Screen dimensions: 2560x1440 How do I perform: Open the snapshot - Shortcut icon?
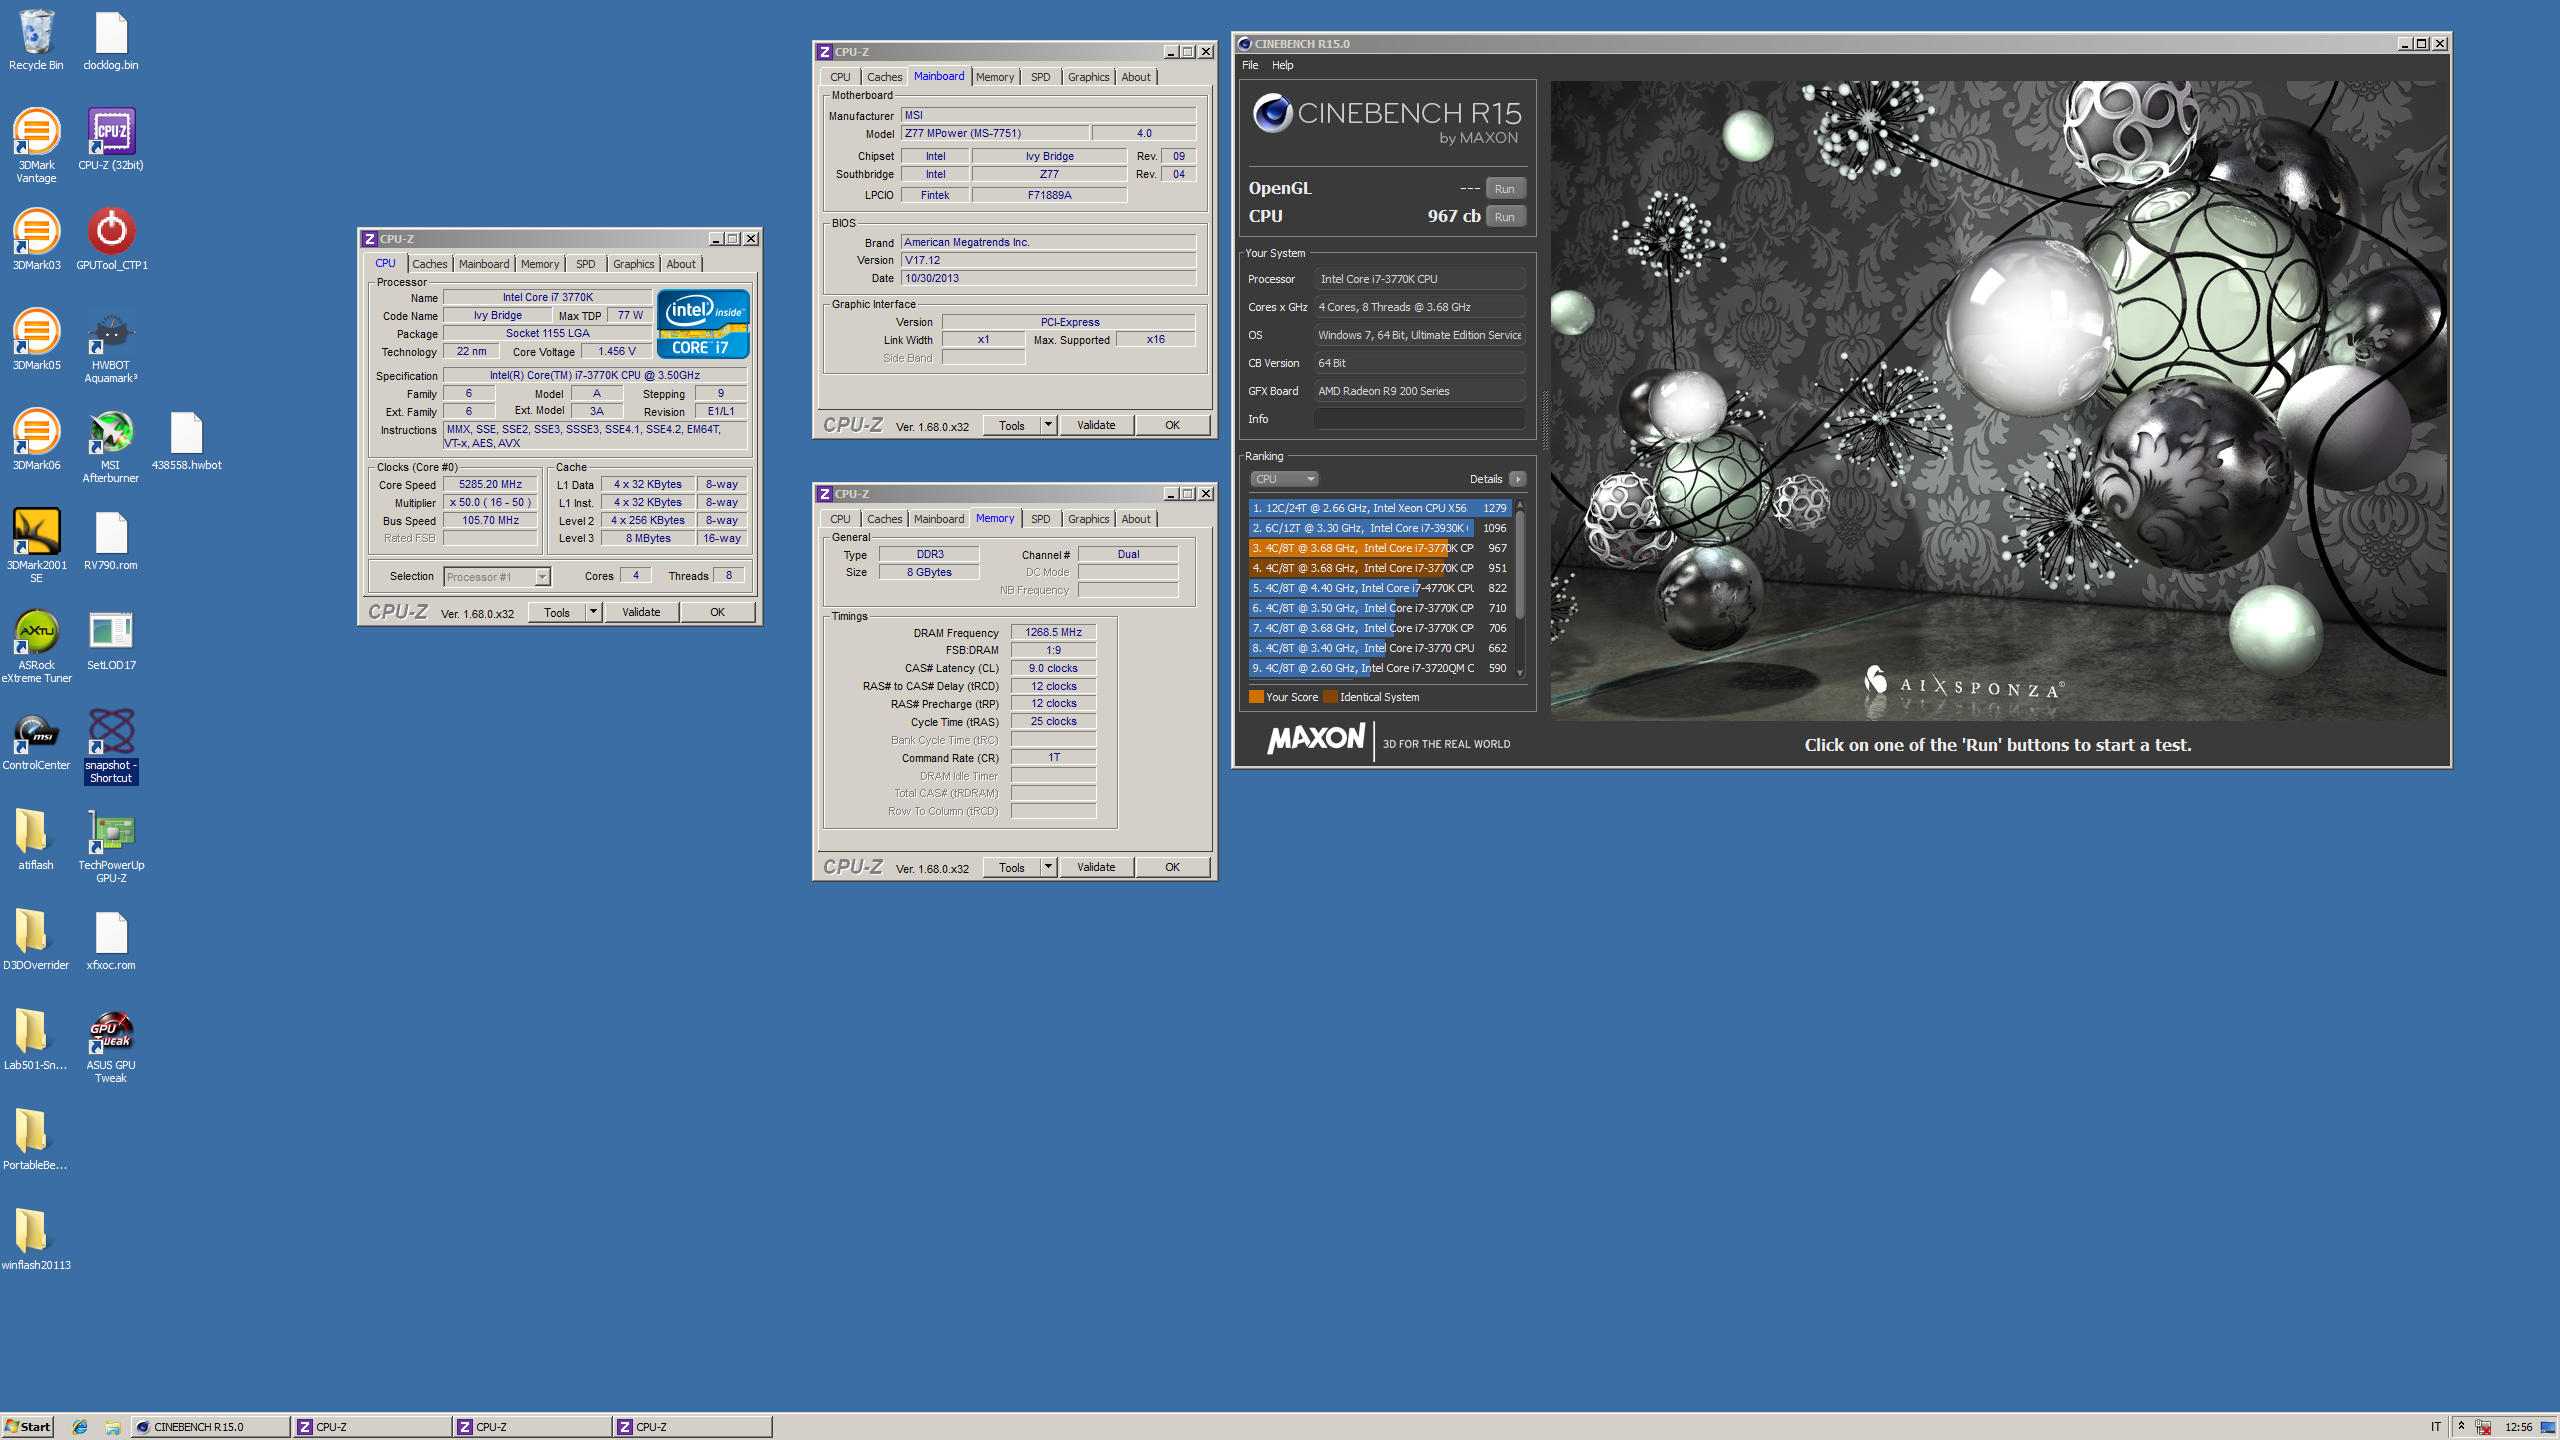click(111, 746)
